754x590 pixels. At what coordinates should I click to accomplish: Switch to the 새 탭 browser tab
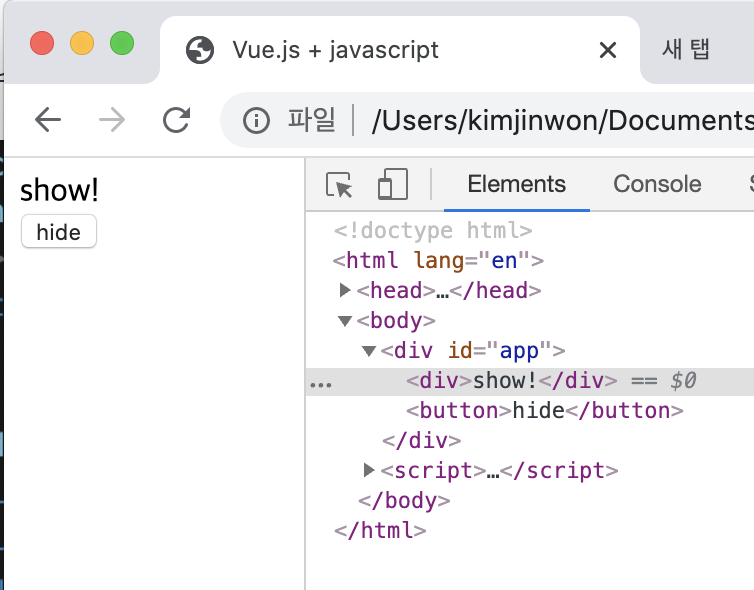tap(686, 50)
